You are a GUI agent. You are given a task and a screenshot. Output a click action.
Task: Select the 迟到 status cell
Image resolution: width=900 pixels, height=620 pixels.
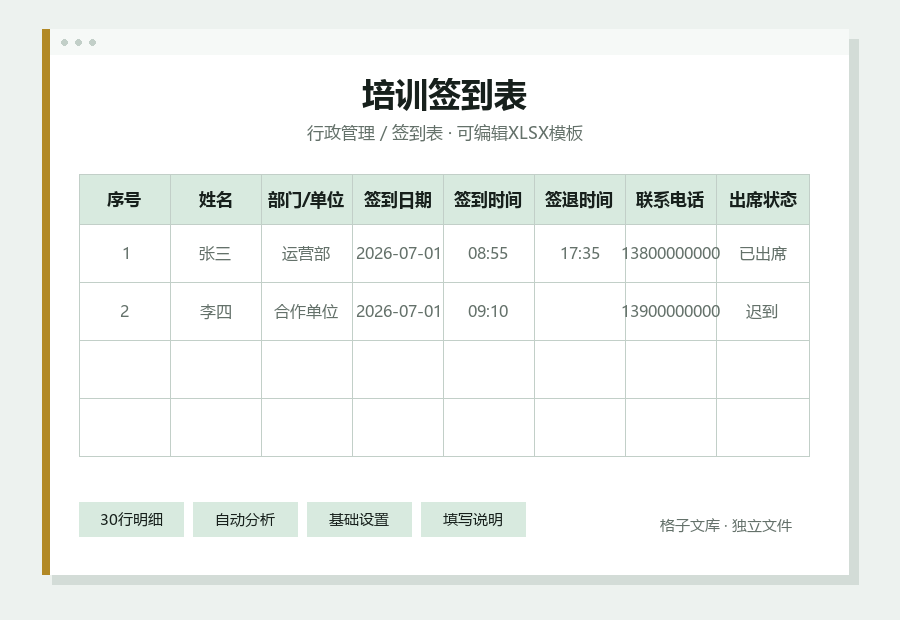(763, 312)
